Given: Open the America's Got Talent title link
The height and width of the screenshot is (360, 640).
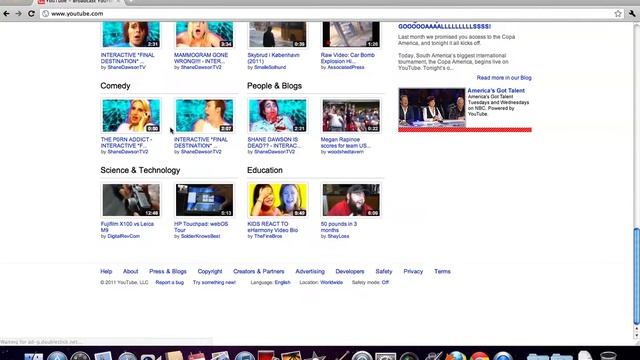Looking at the screenshot, I should 496,91.
